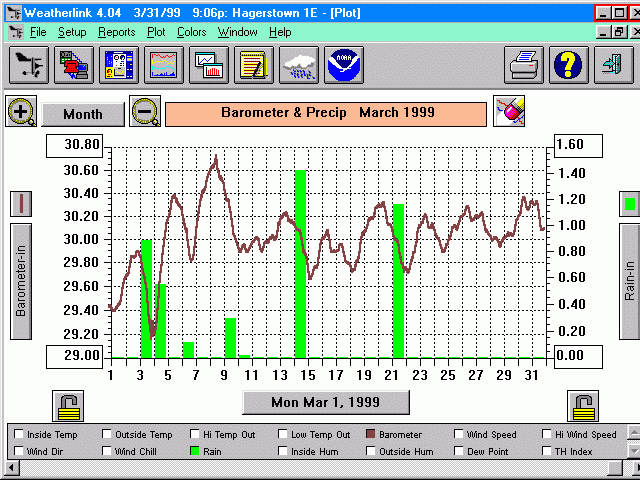Click the green rain bar at day 21
This screenshot has width=640, height=480.
(x=398, y=281)
